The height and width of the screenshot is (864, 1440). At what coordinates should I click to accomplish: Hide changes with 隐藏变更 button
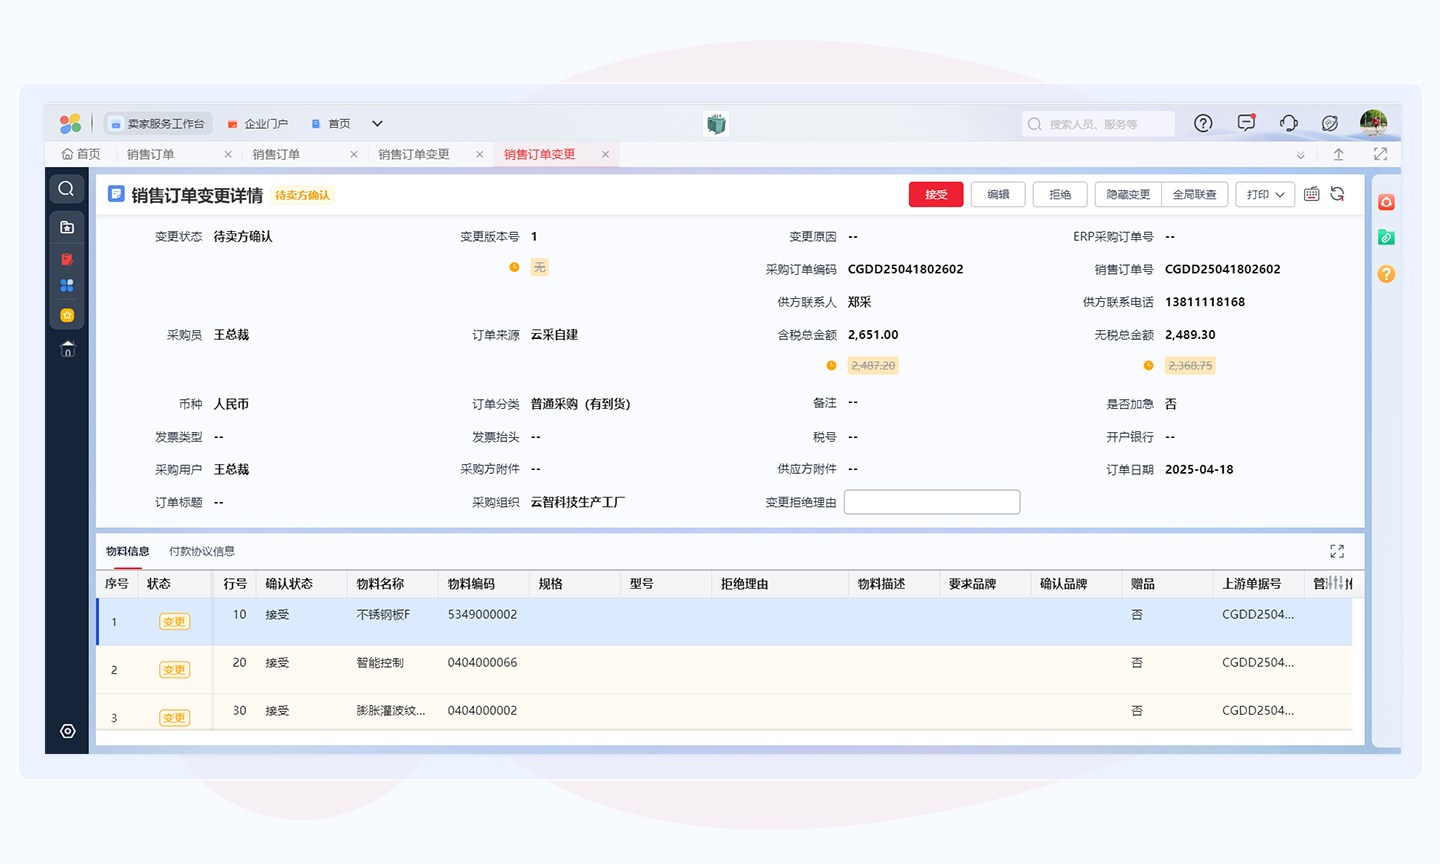[1128, 194]
